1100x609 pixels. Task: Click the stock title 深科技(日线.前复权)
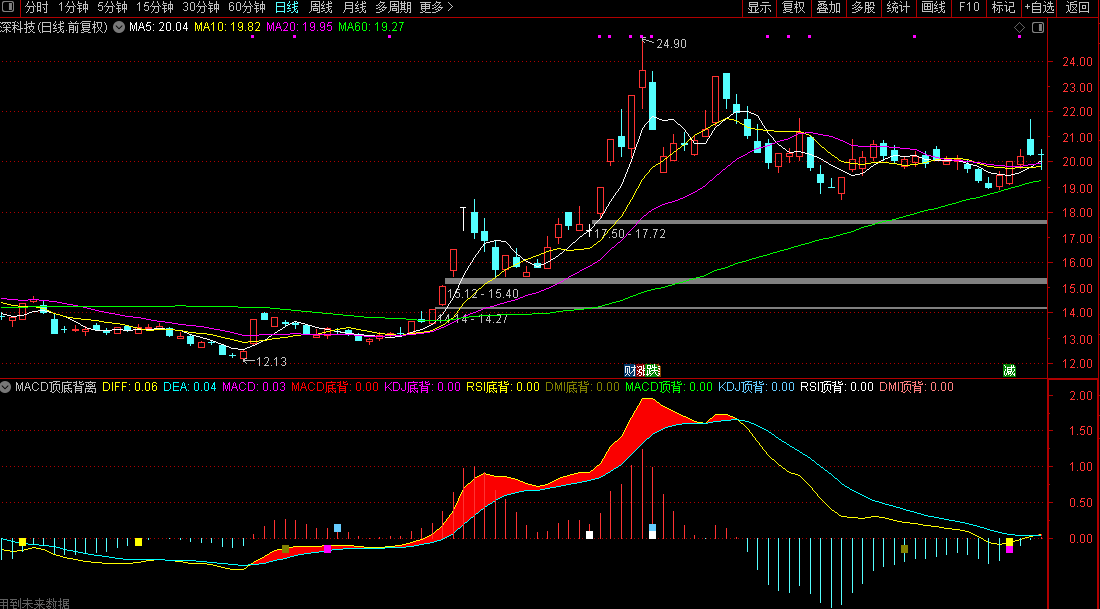(x=54, y=27)
